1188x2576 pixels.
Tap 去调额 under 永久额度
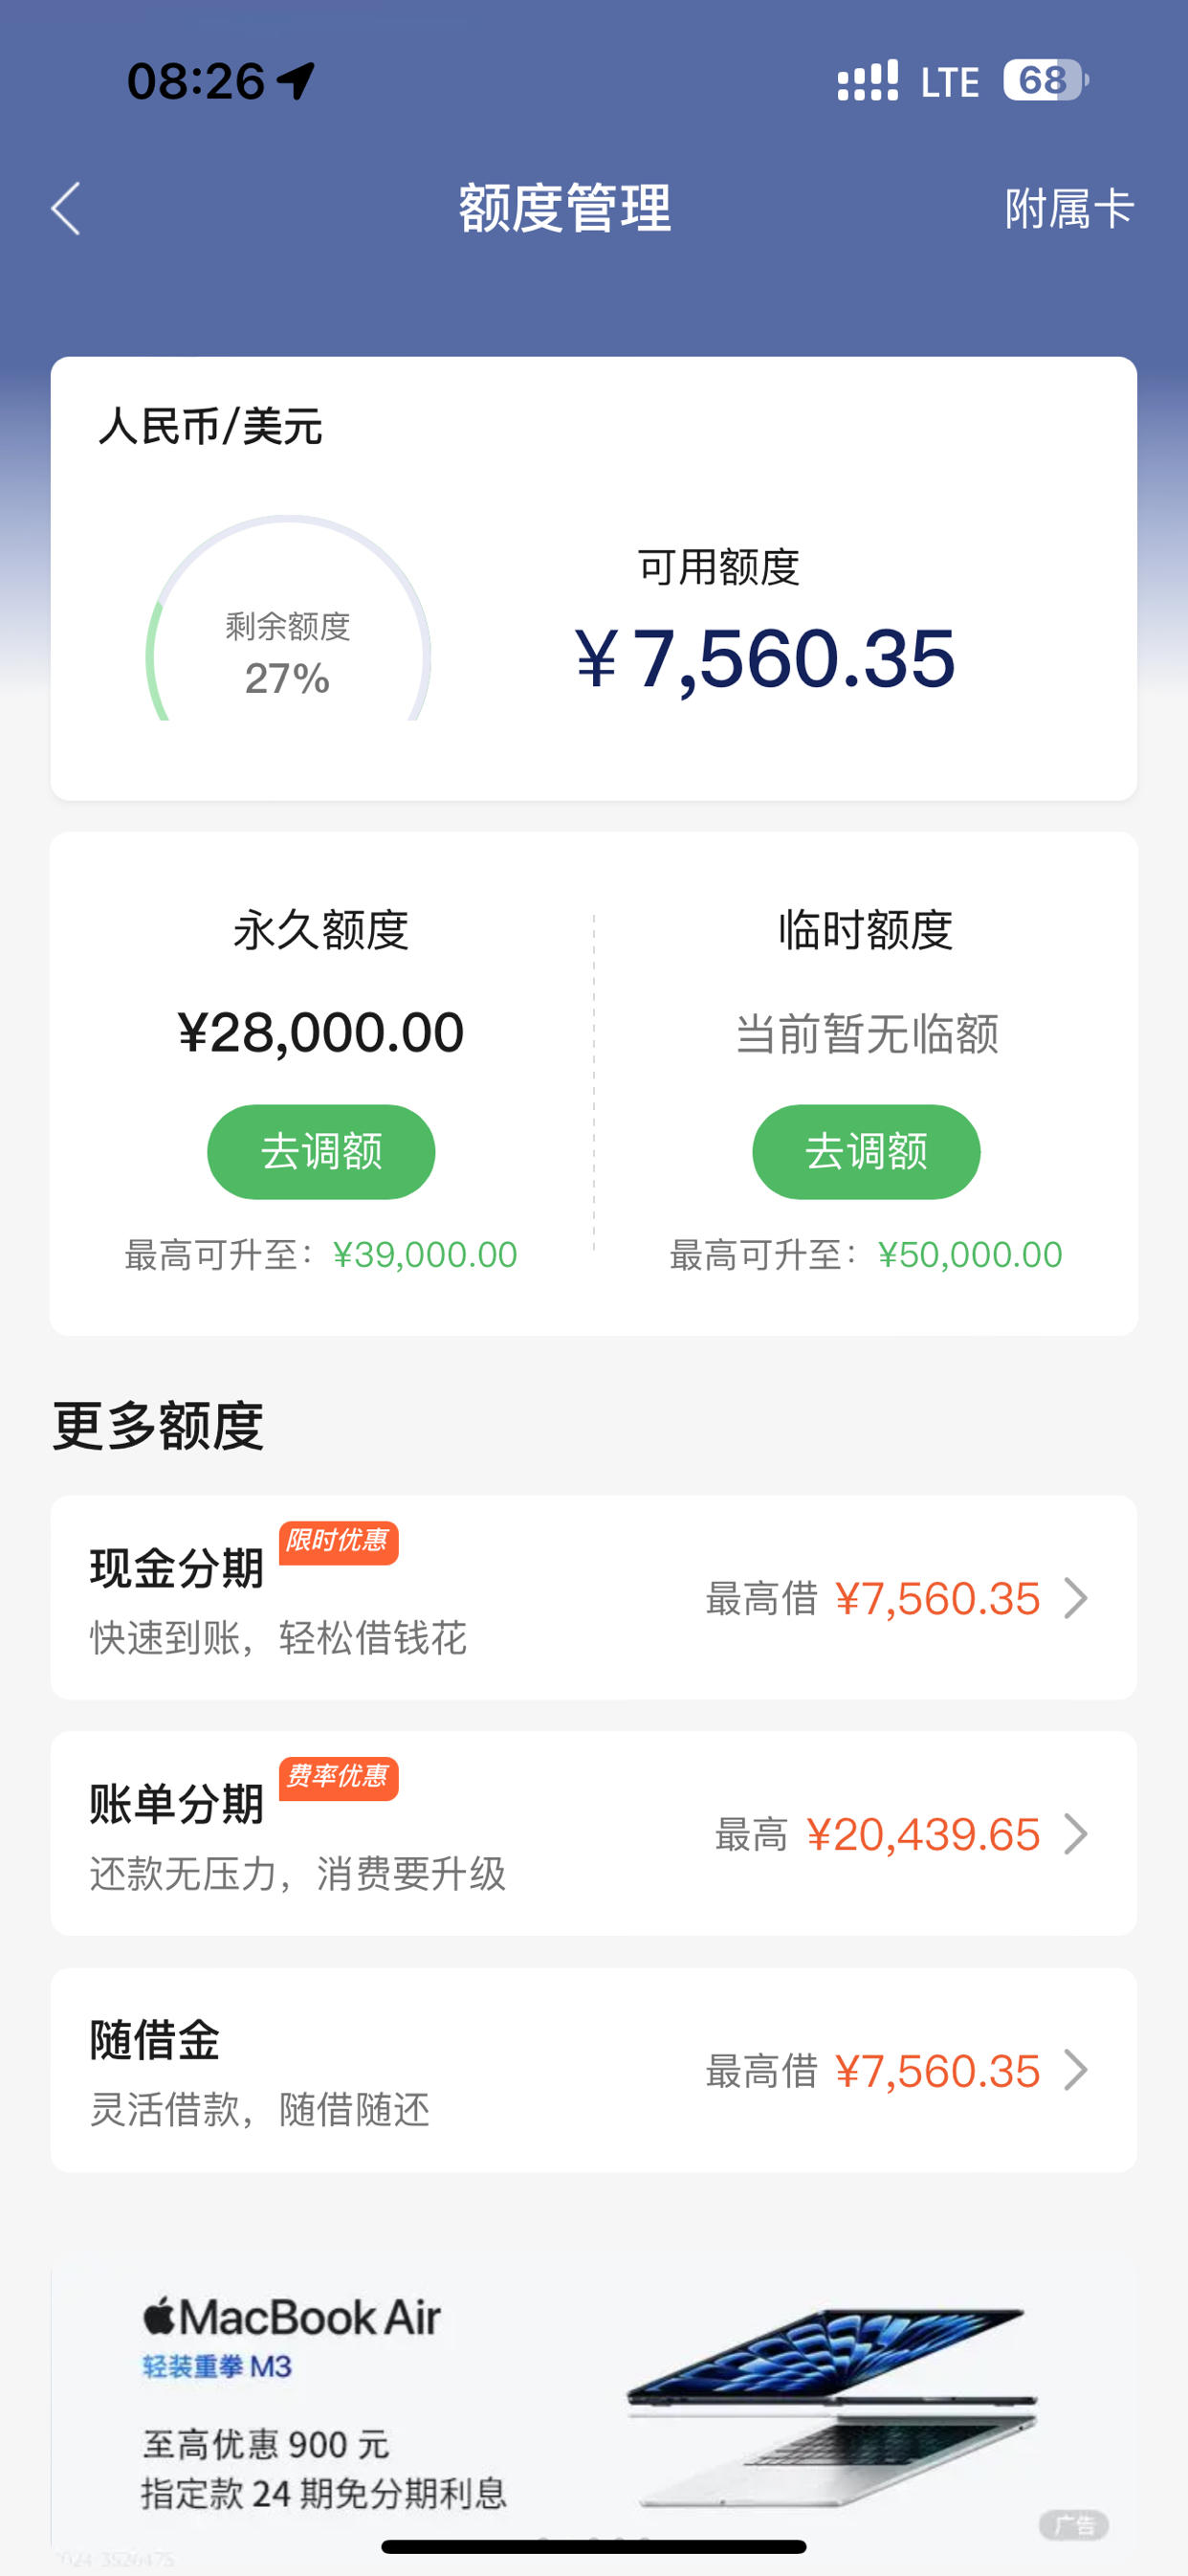tap(321, 1151)
